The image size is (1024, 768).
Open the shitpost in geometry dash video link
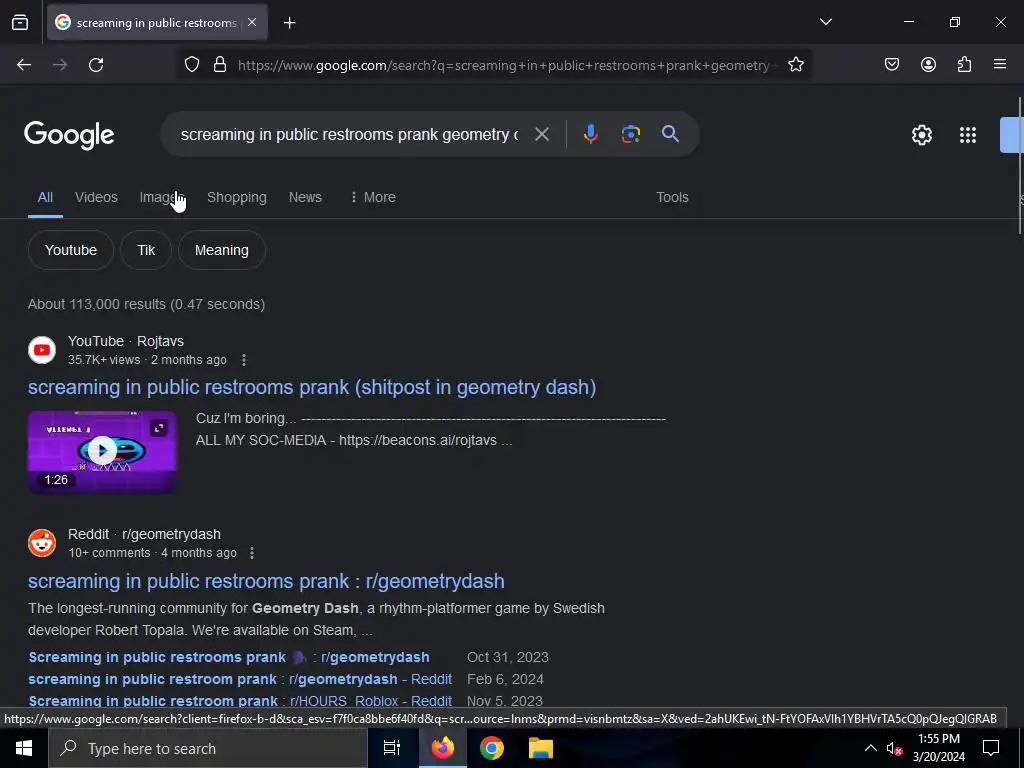pyautogui.click(x=312, y=387)
